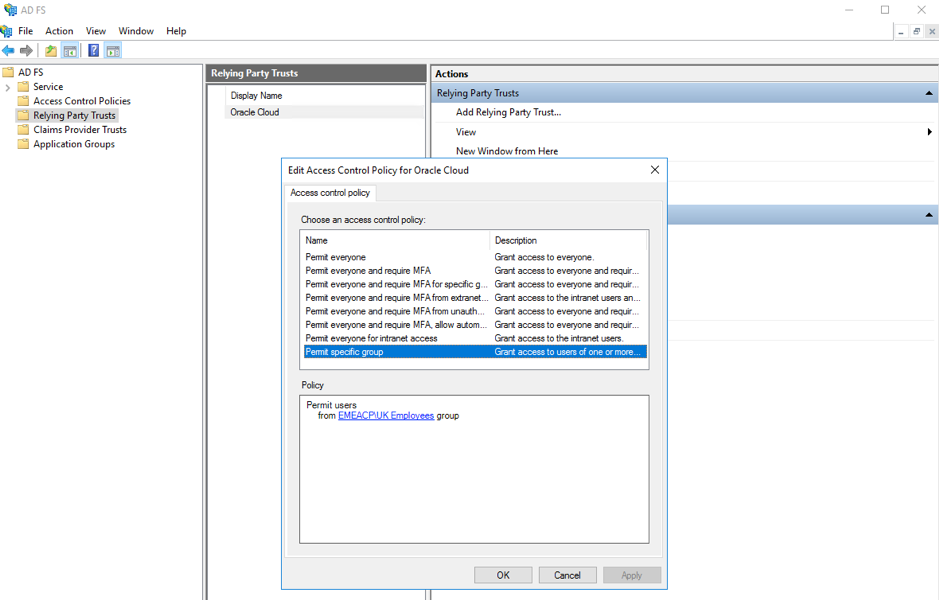Click the Claims Provider Trusts folder icon

pos(23,130)
